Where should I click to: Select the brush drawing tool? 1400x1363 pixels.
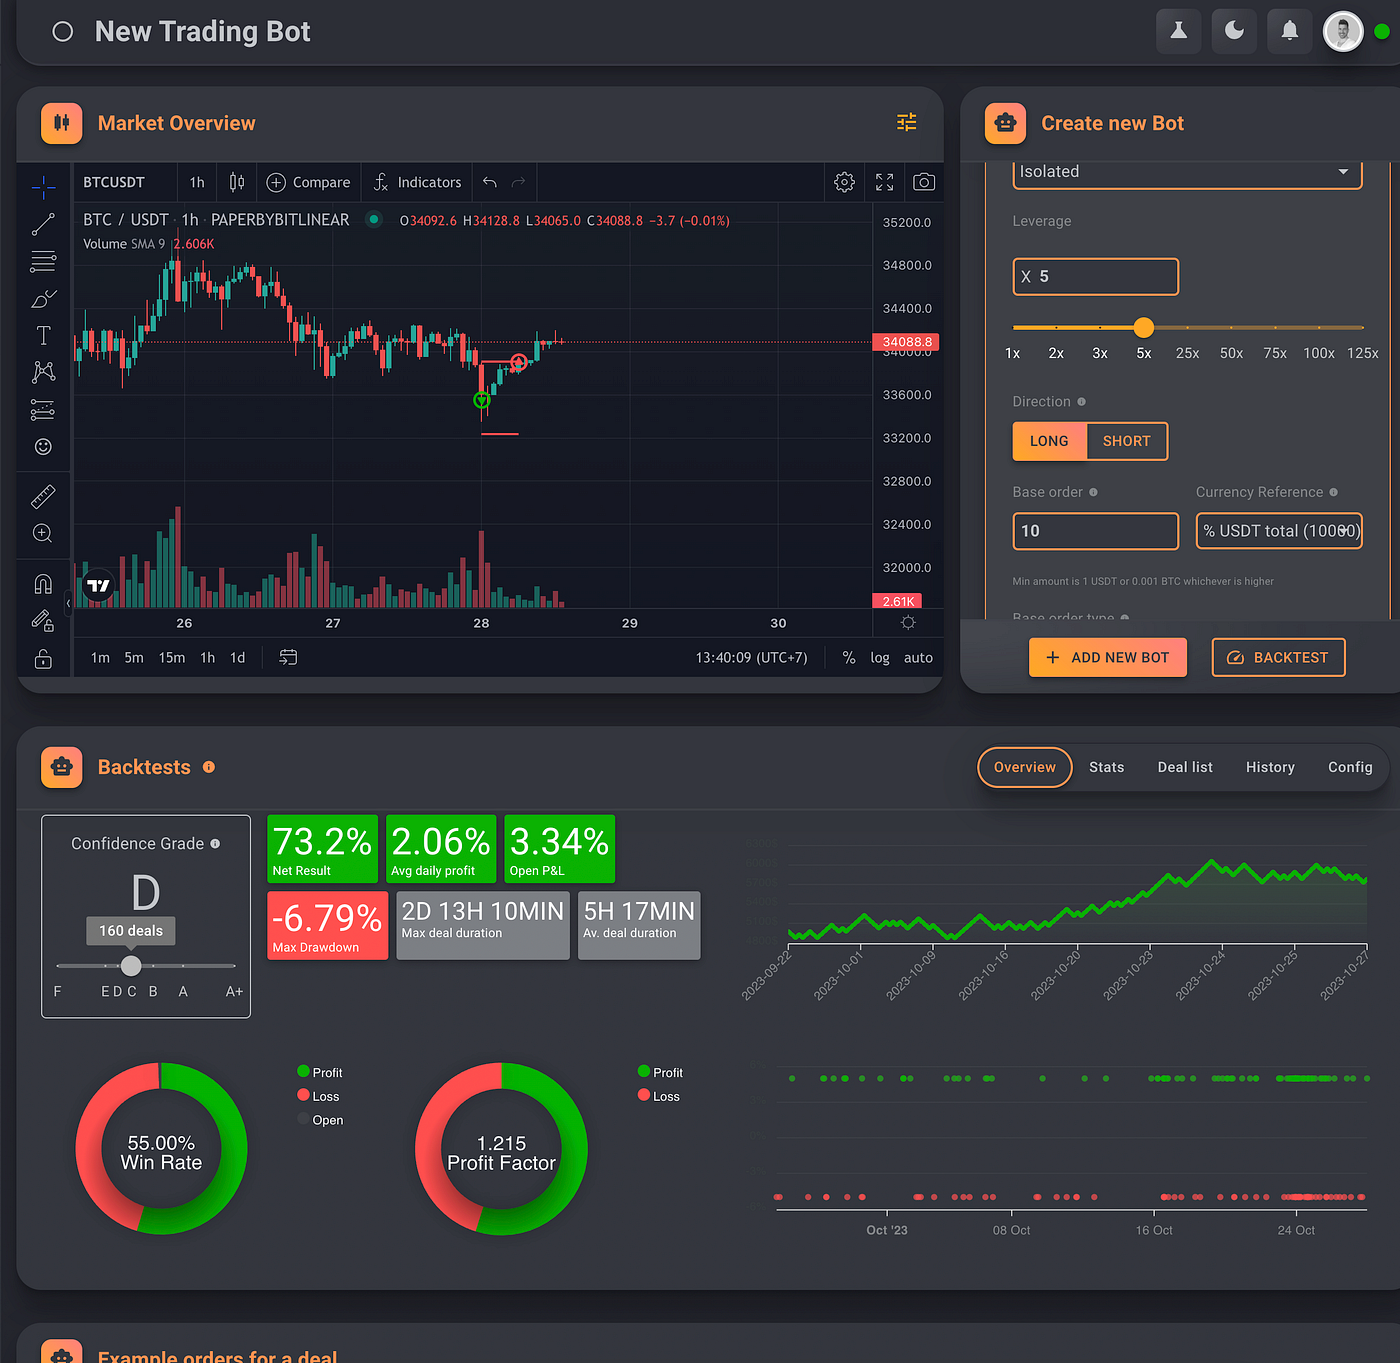point(43,299)
